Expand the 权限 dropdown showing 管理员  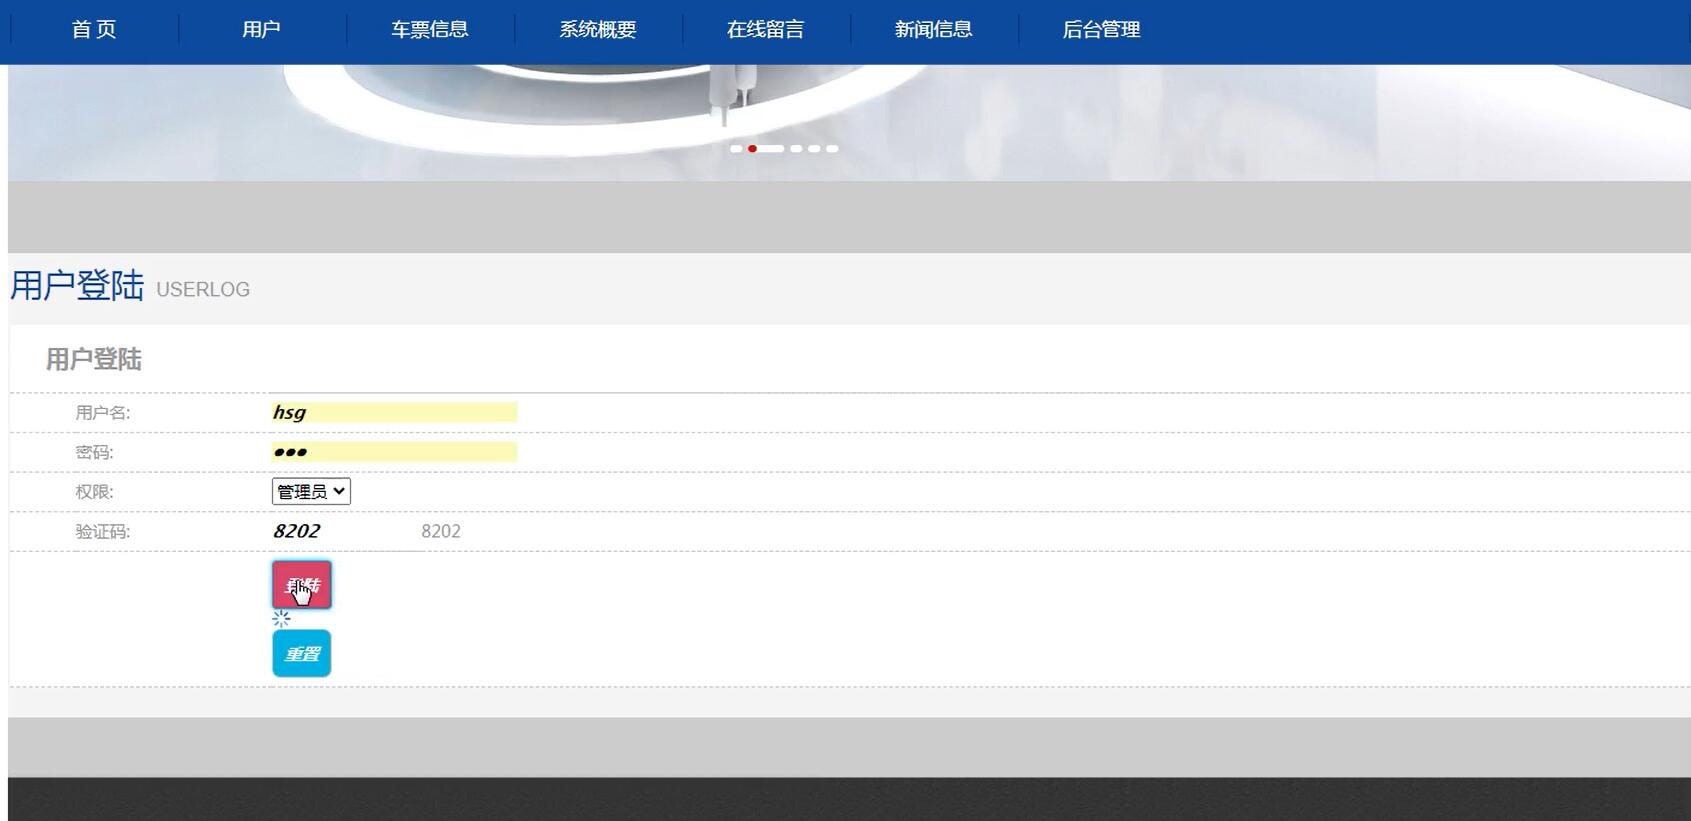point(311,492)
